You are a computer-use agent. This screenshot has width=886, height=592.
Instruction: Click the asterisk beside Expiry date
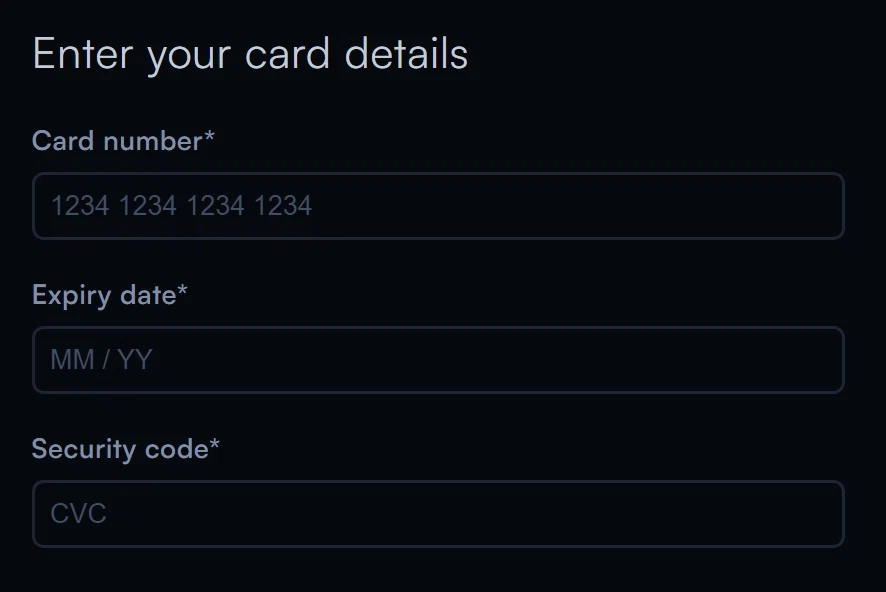pyautogui.click(x=182, y=292)
